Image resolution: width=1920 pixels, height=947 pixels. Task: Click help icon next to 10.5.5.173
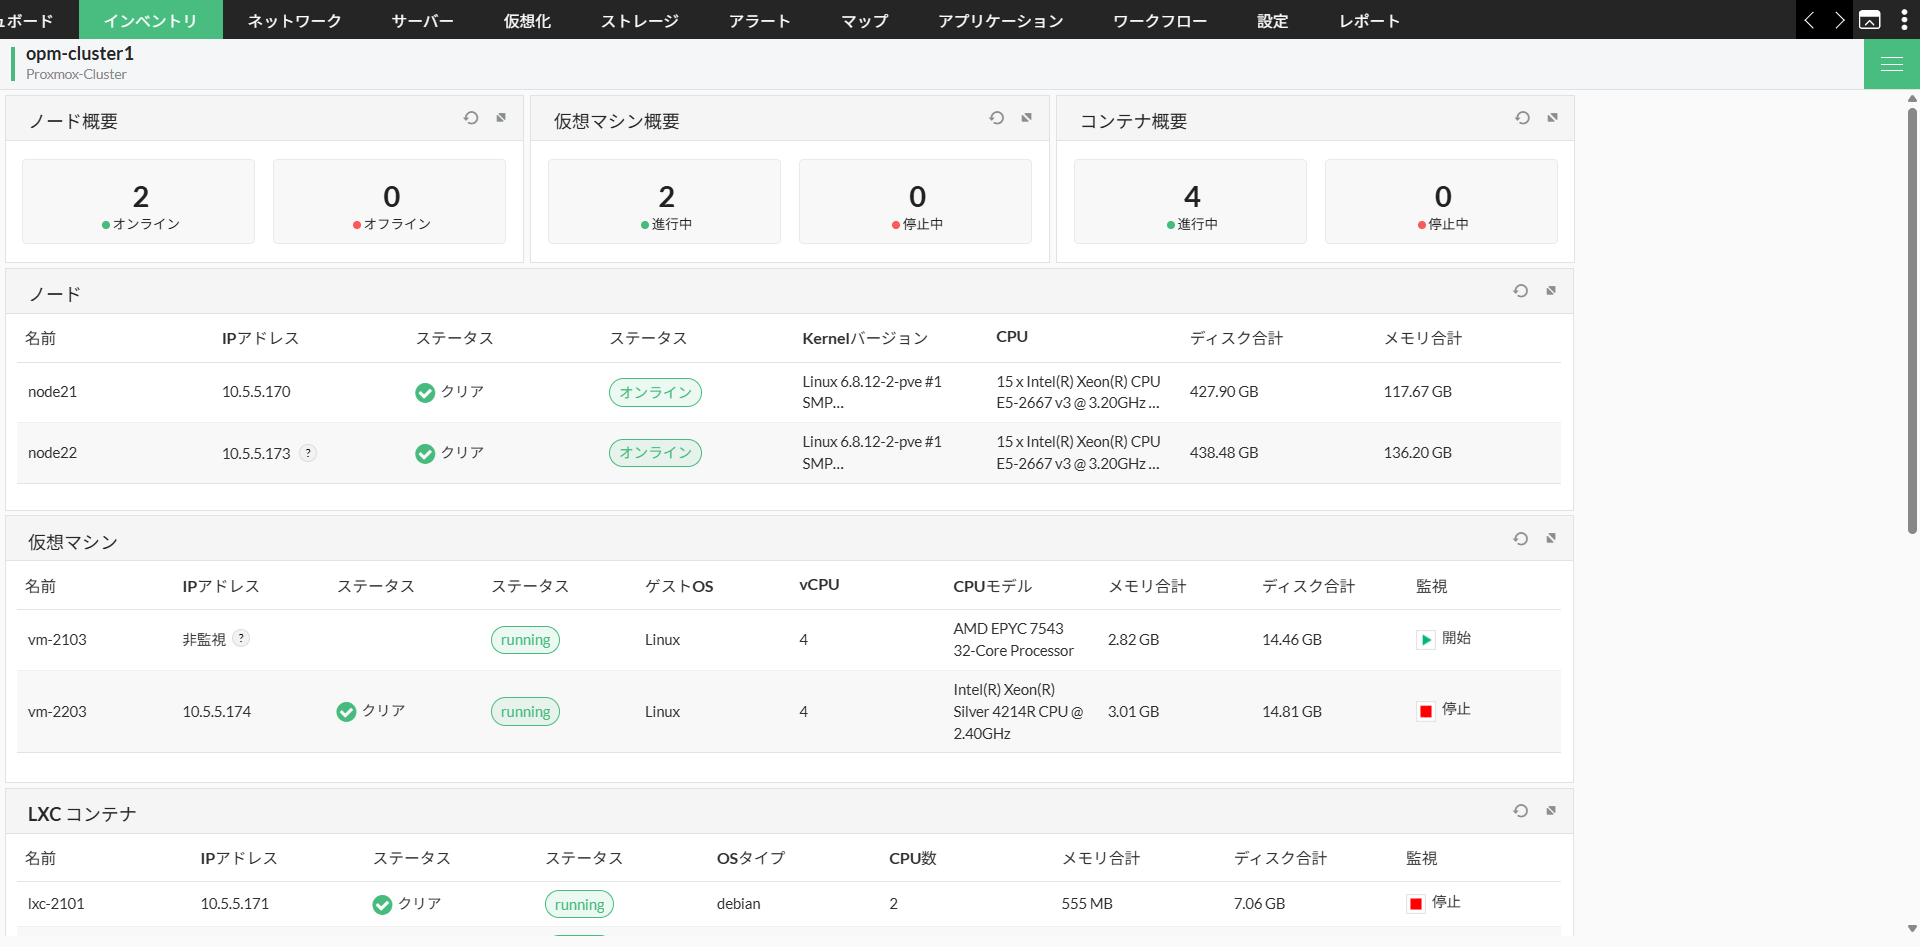coord(308,453)
